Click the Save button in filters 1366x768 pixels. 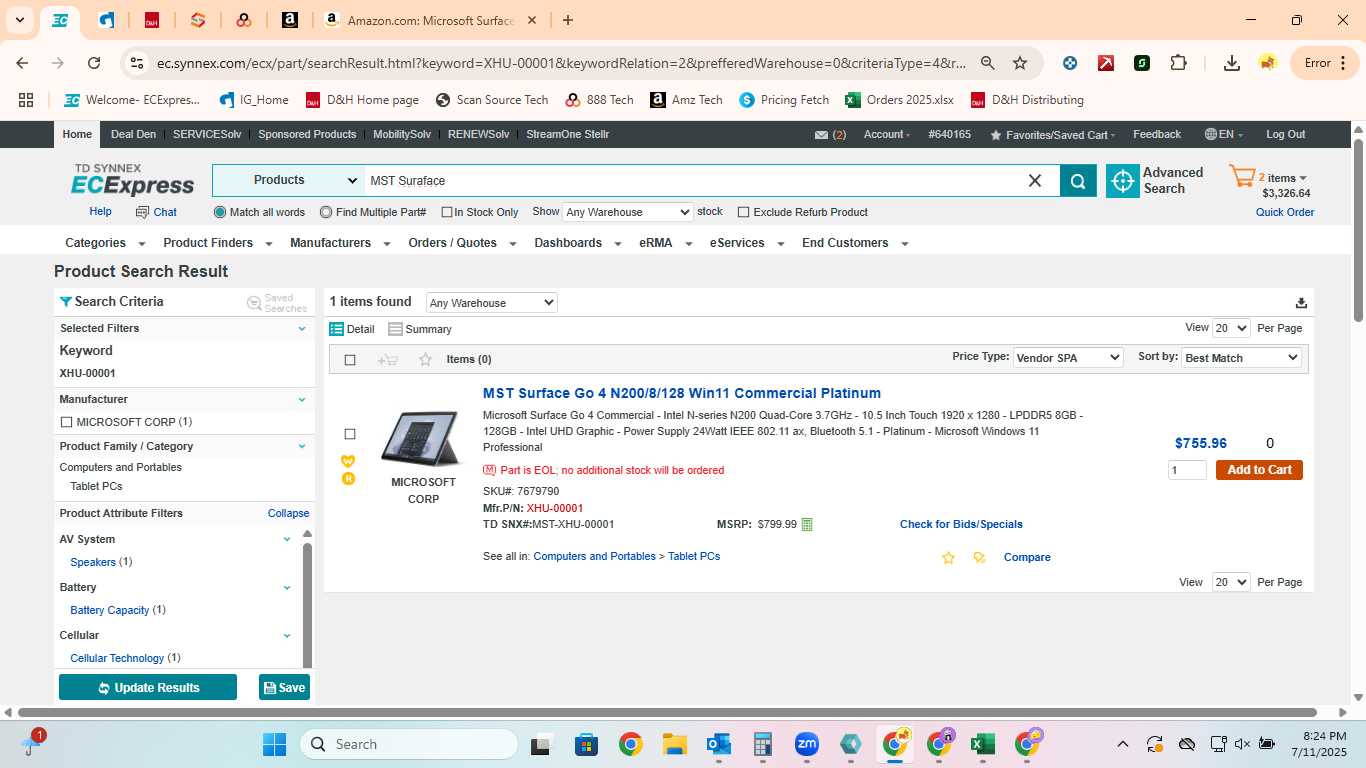[284, 688]
